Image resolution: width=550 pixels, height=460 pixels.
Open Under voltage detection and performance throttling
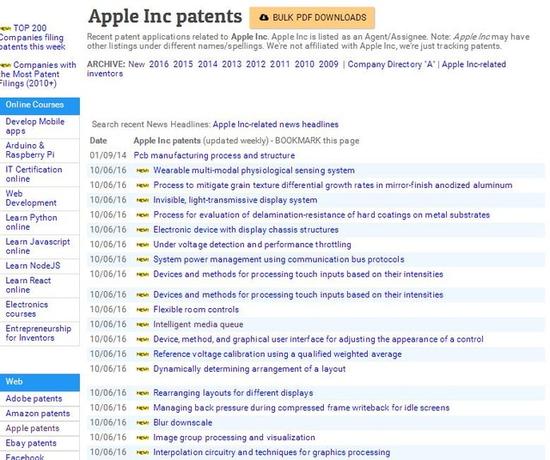click(x=252, y=245)
